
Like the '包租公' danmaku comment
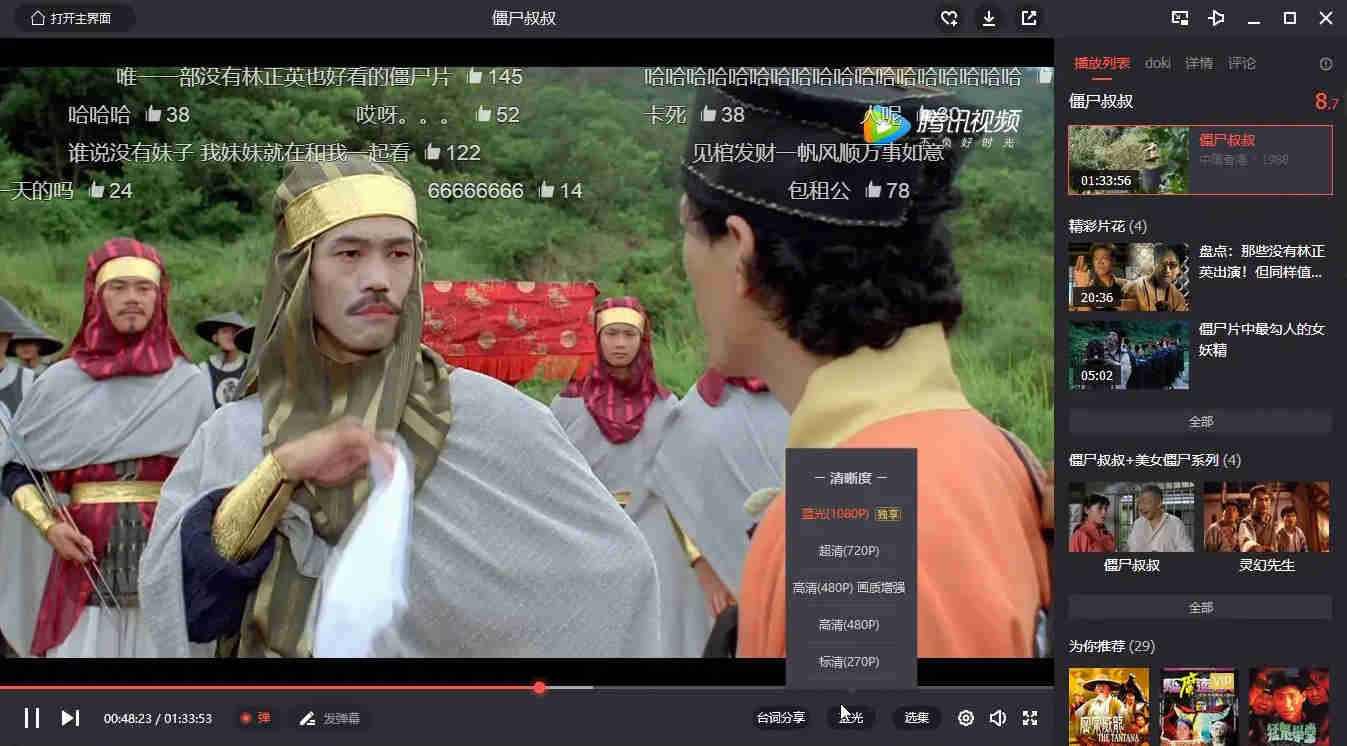click(x=873, y=190)
